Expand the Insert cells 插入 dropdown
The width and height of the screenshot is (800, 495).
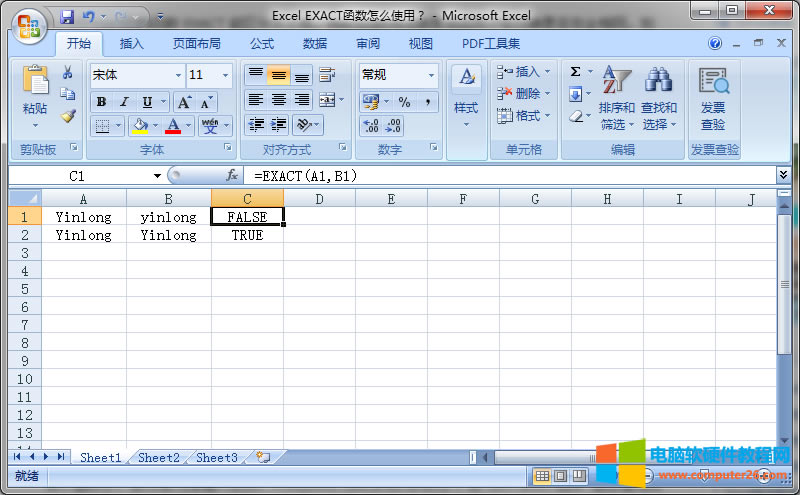[x=548, y=71]
